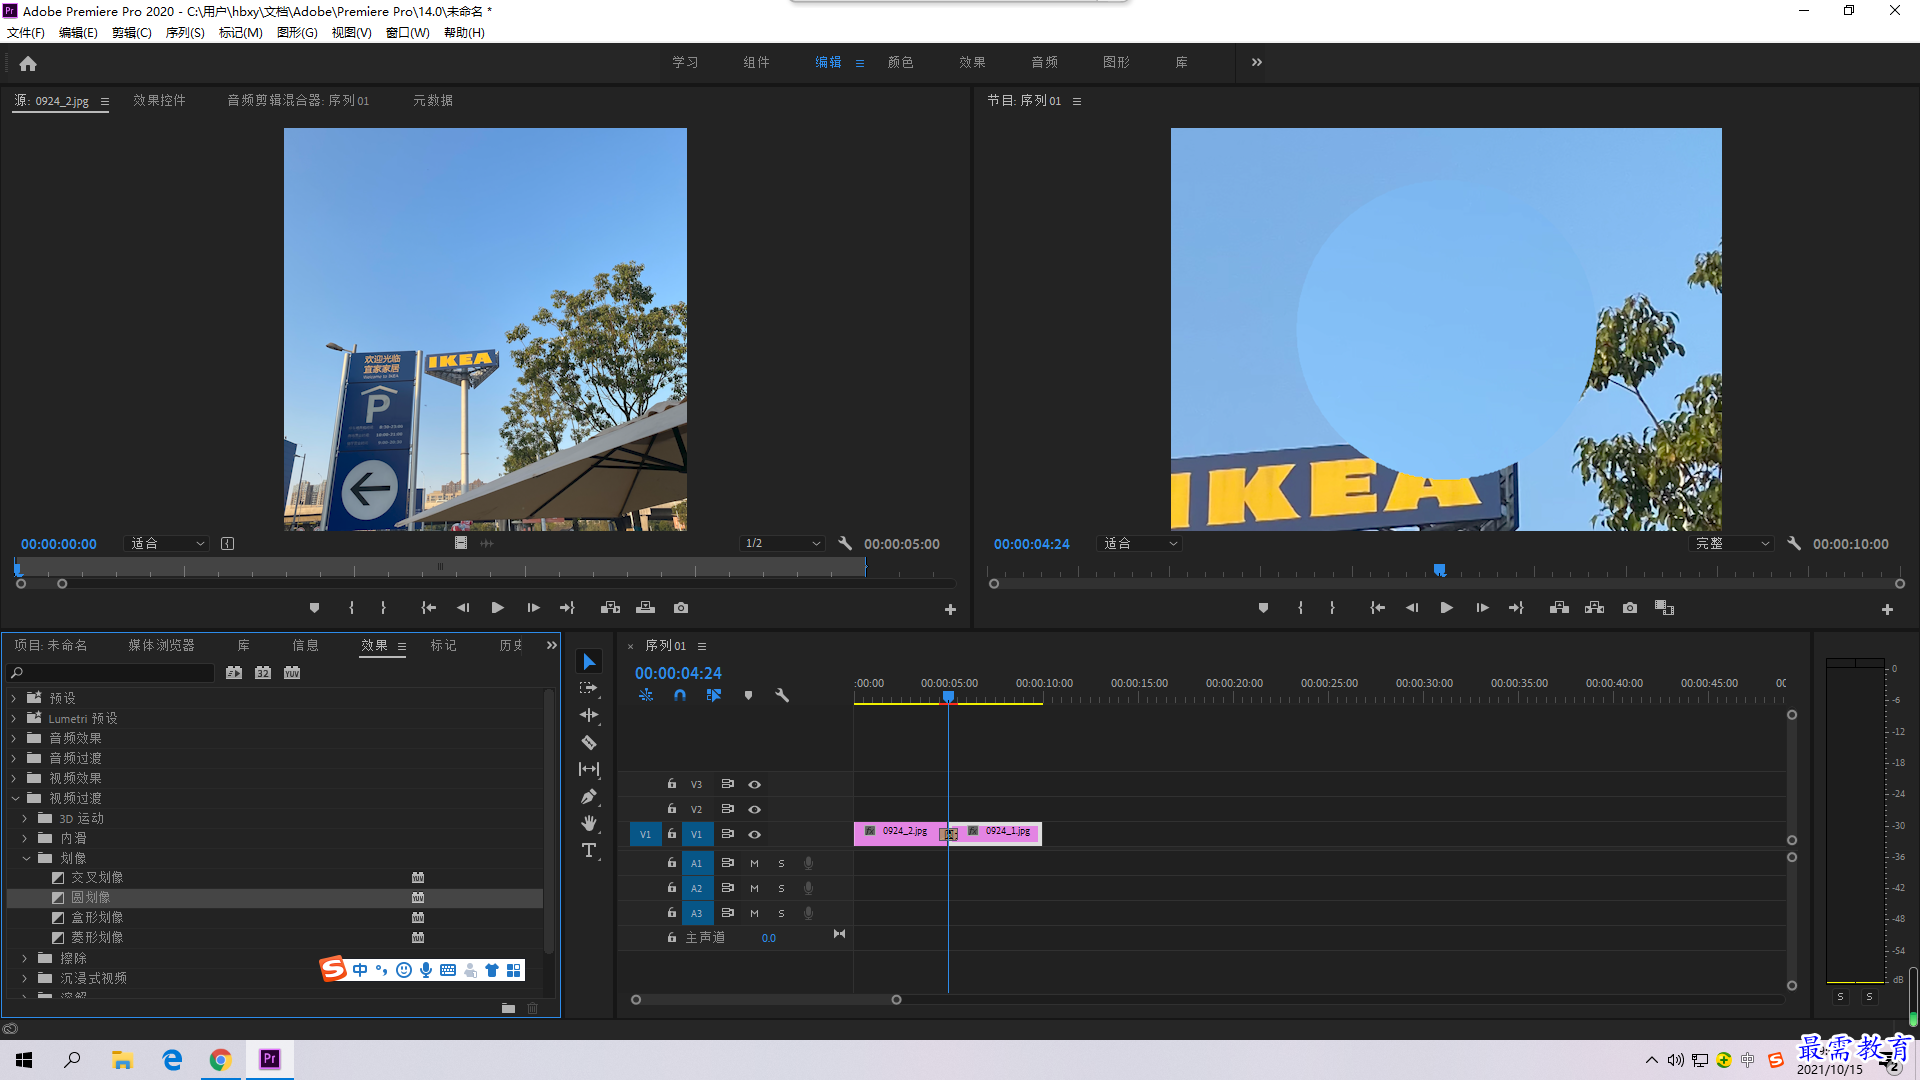This screenshot has height=1080, width=1920.
Task: Mute audio track A3
Action: click(x=754, y=913)
